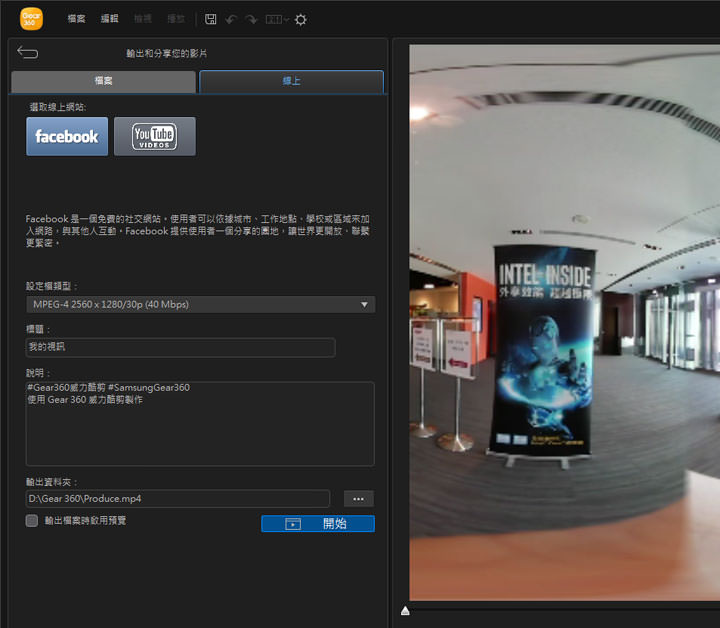Click the undo arrow icon
The height and width of the screenshot is (628, 720).
click(231, 19)
